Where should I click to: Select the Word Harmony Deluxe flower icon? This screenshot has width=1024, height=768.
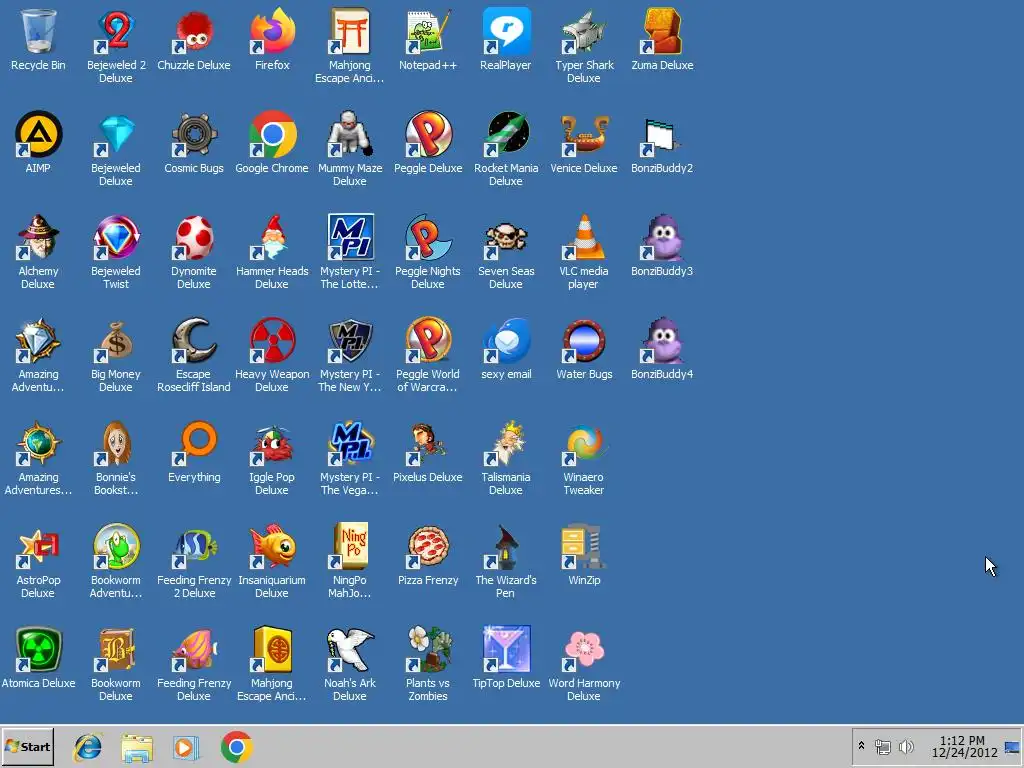pos(584,649)
